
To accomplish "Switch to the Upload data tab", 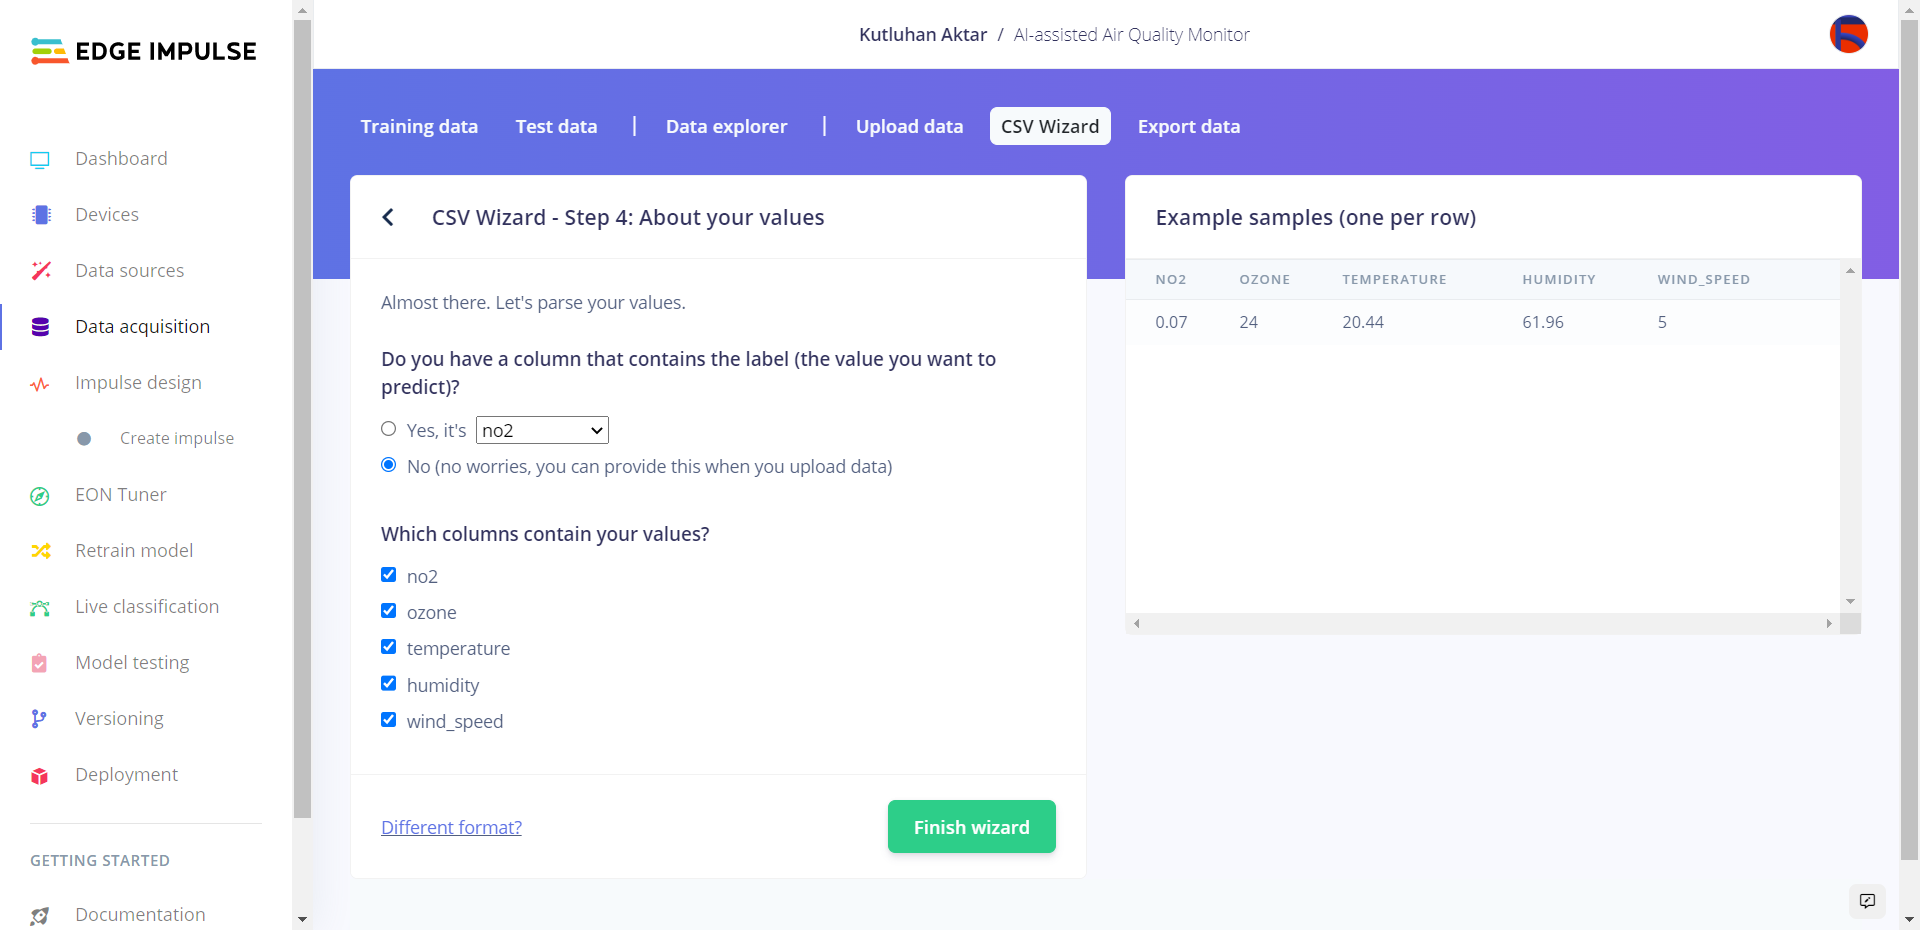I will [909, 127].
